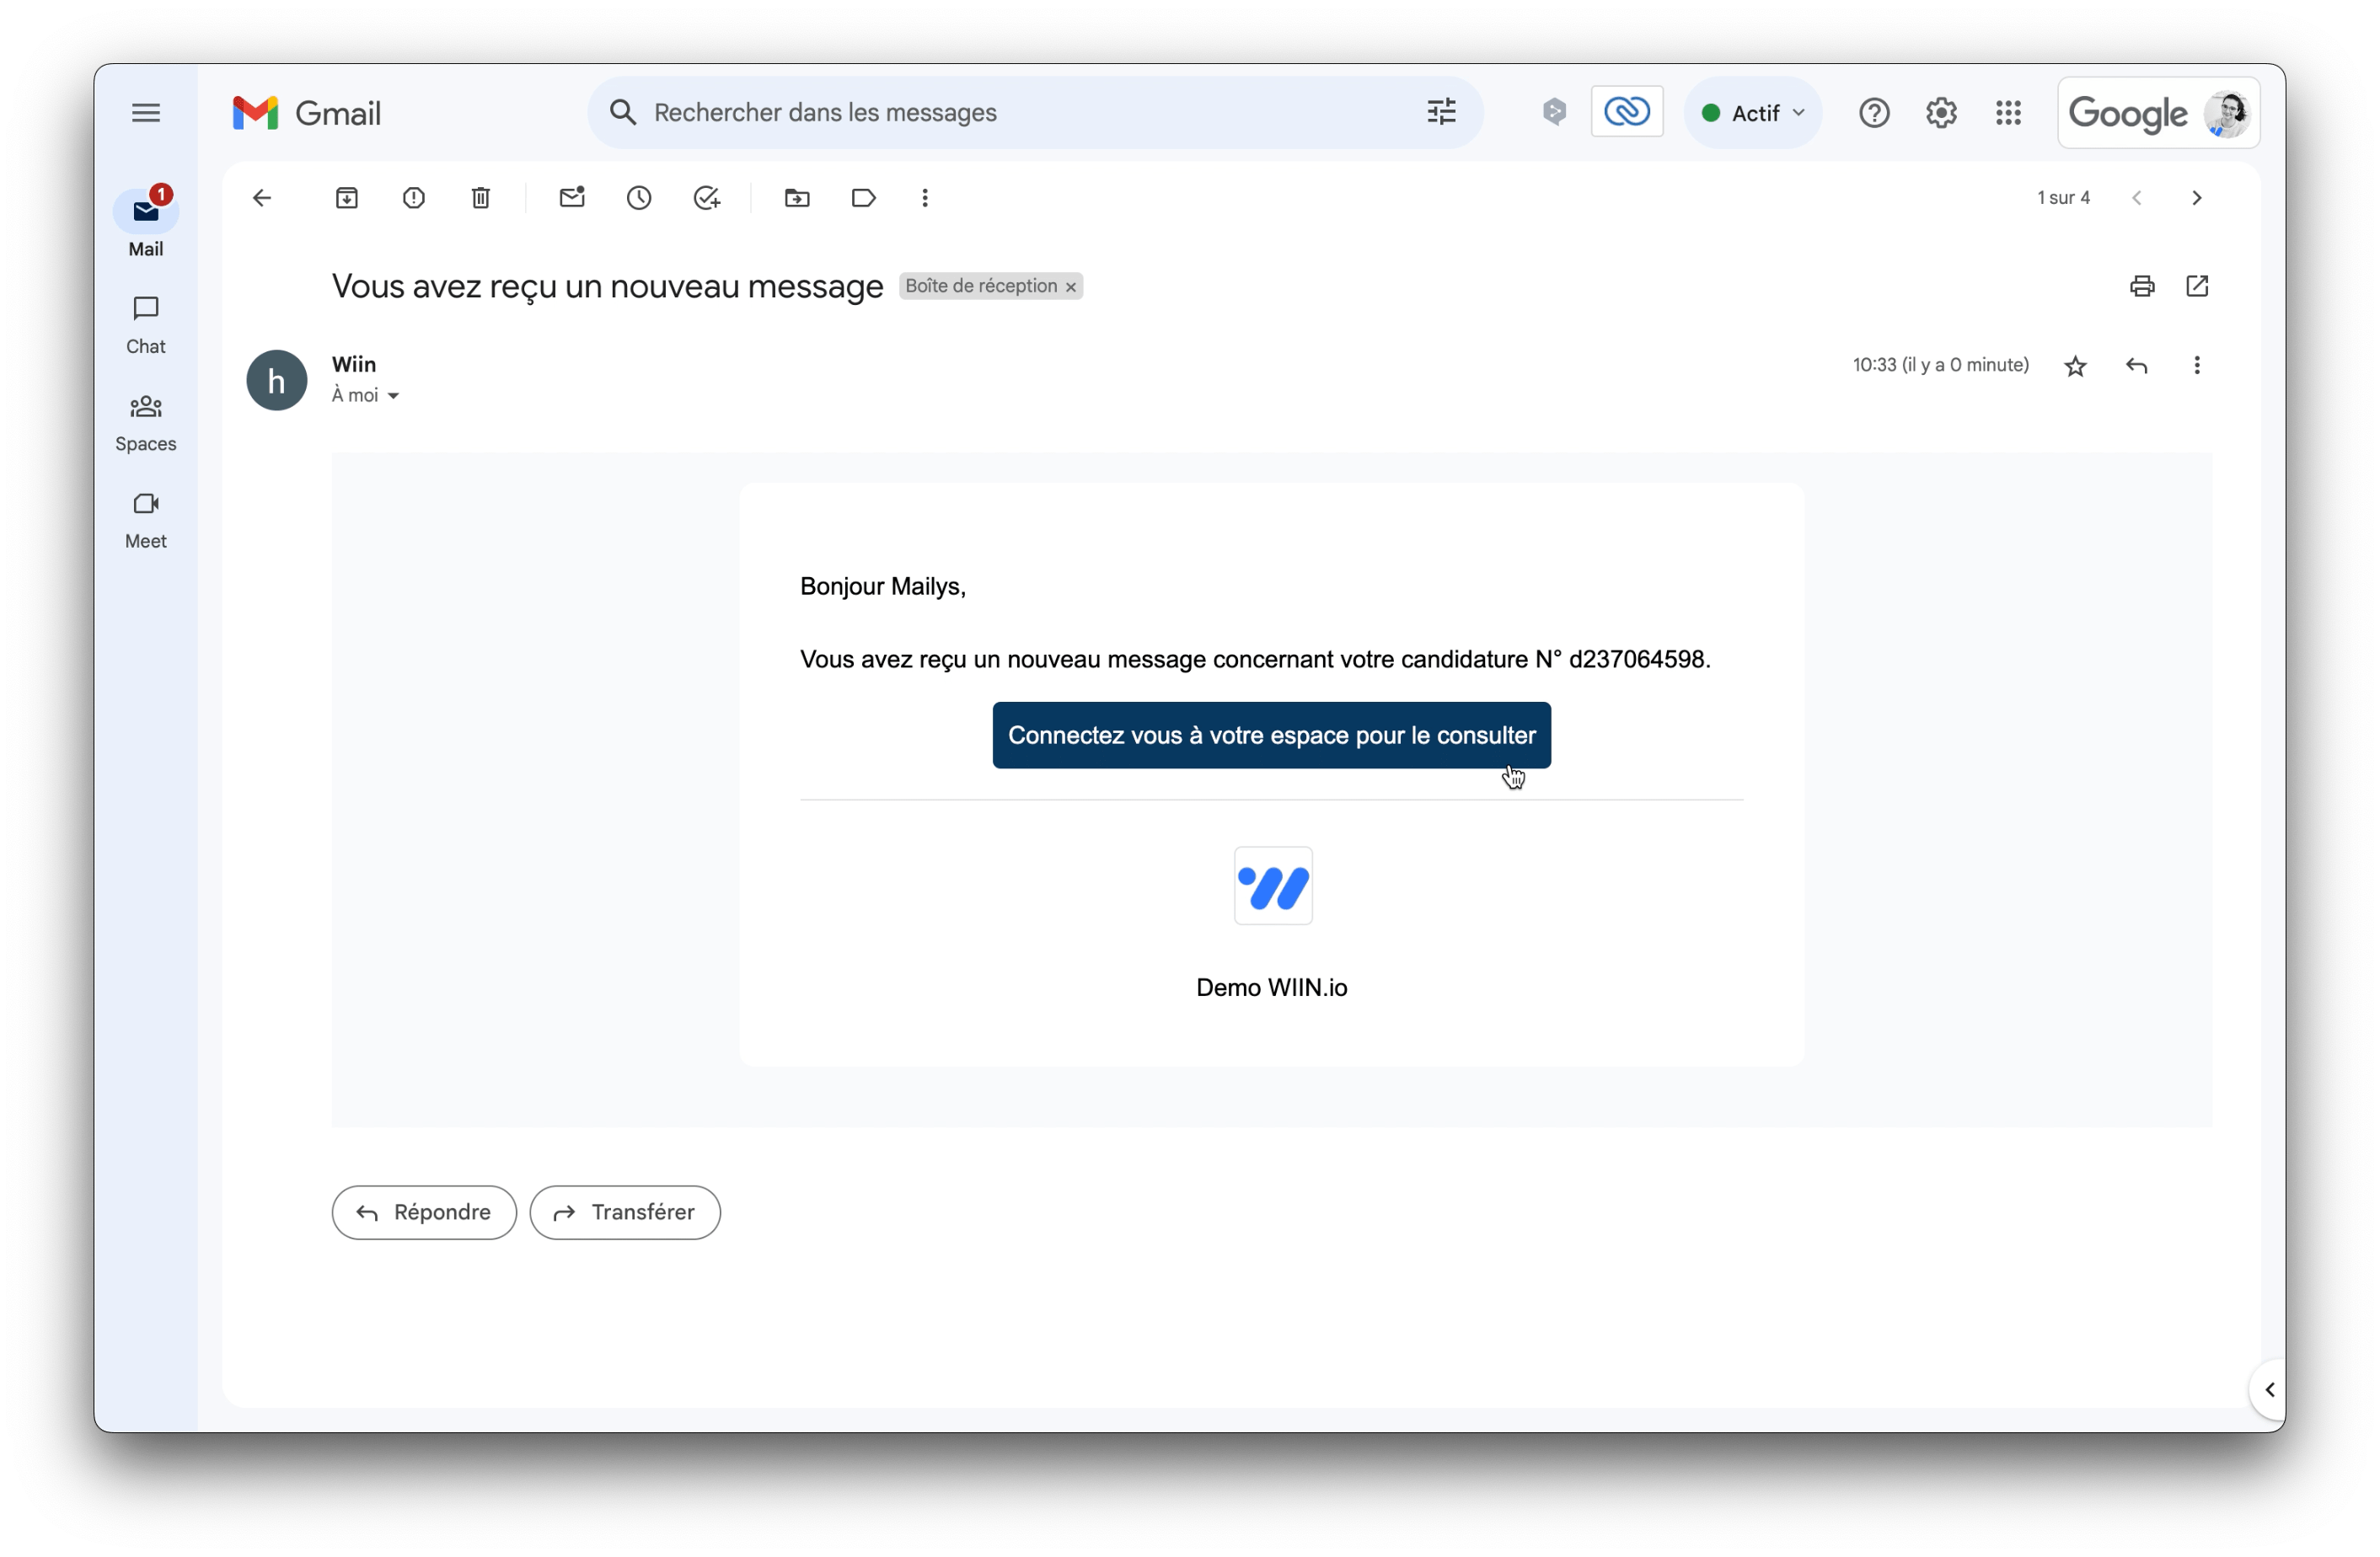Reply using the arrow icon near timestamp
The image size is (2380, 1557).
tap(2136, 366)
